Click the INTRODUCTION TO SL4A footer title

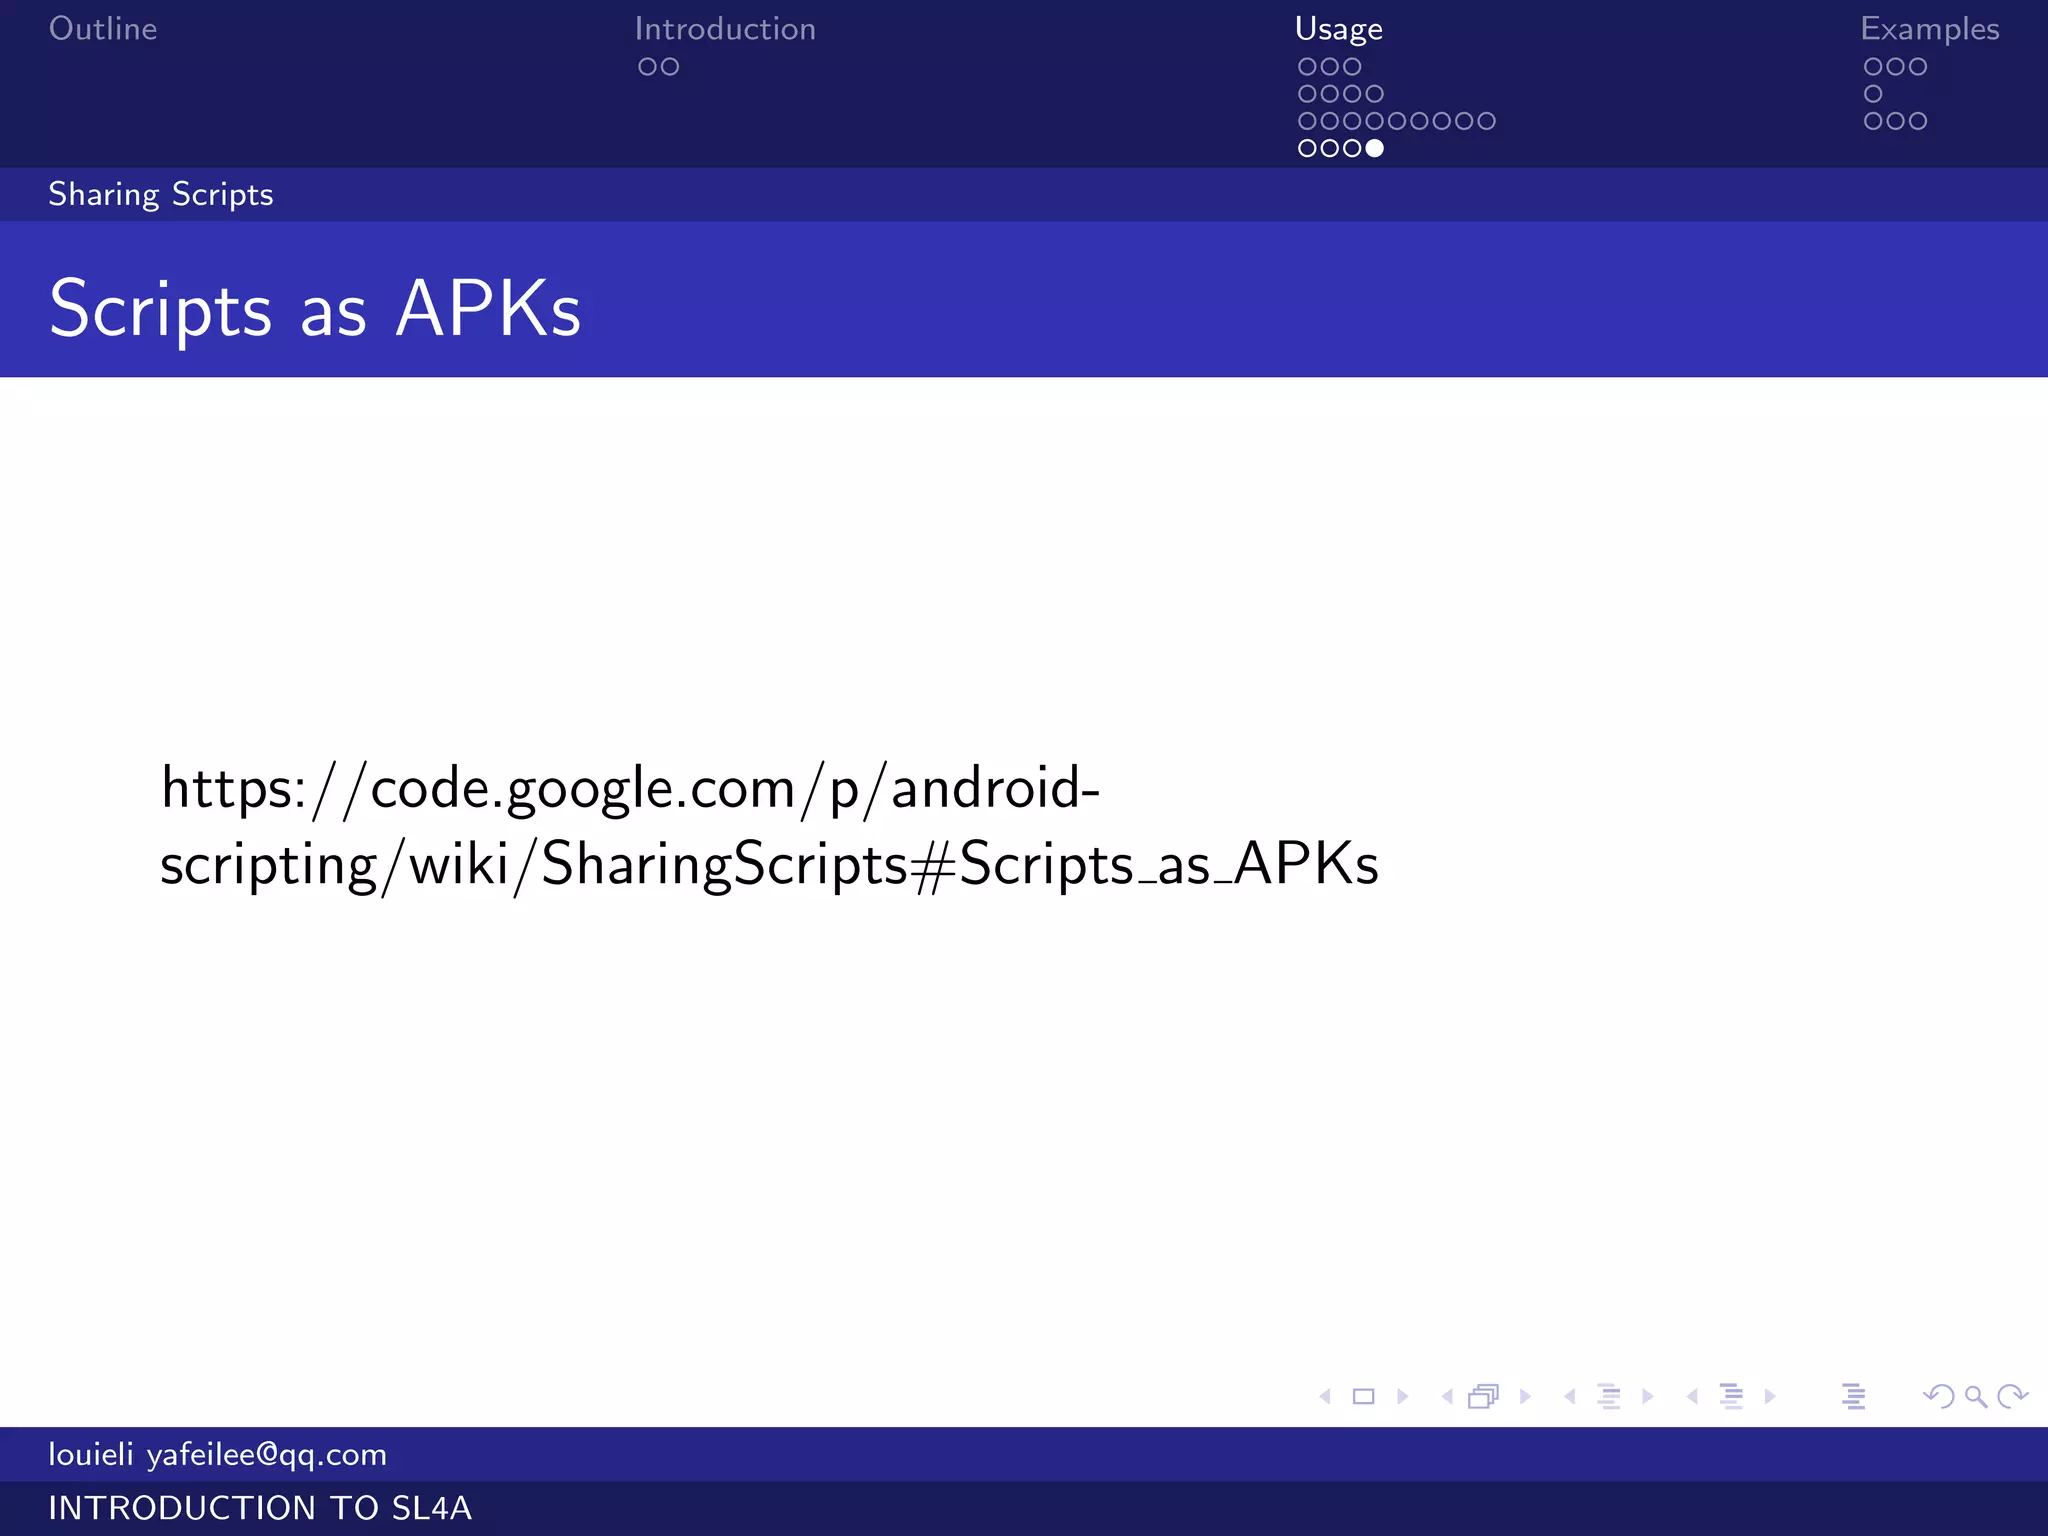coord(260,1508)
